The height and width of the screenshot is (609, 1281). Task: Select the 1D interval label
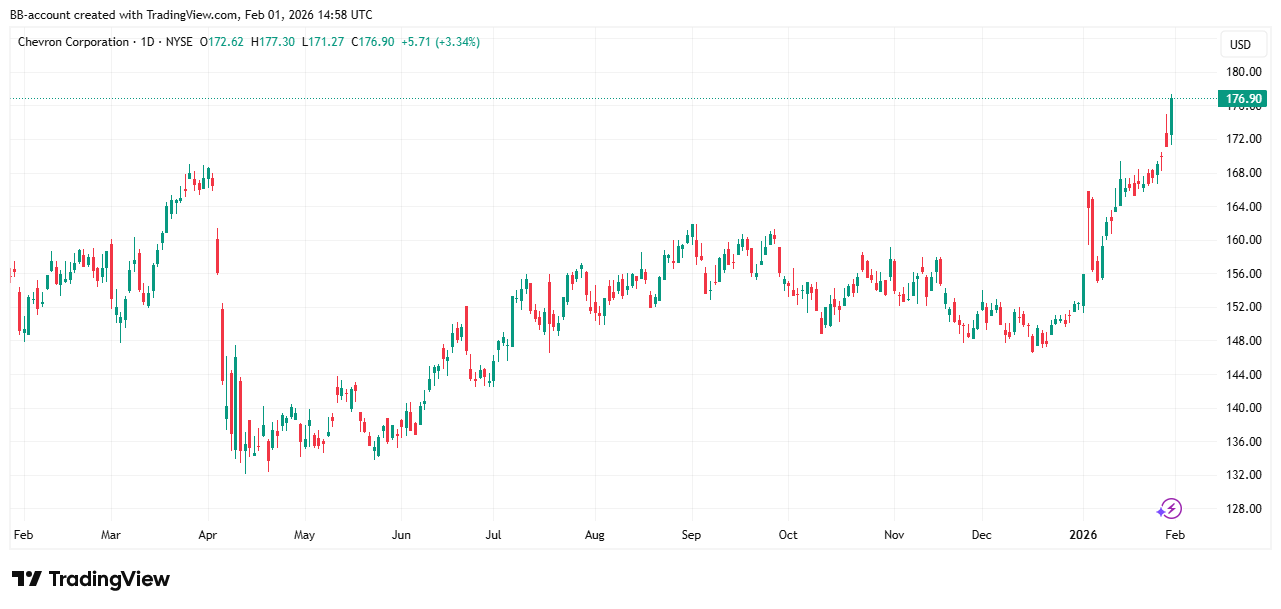click(146, 42)
